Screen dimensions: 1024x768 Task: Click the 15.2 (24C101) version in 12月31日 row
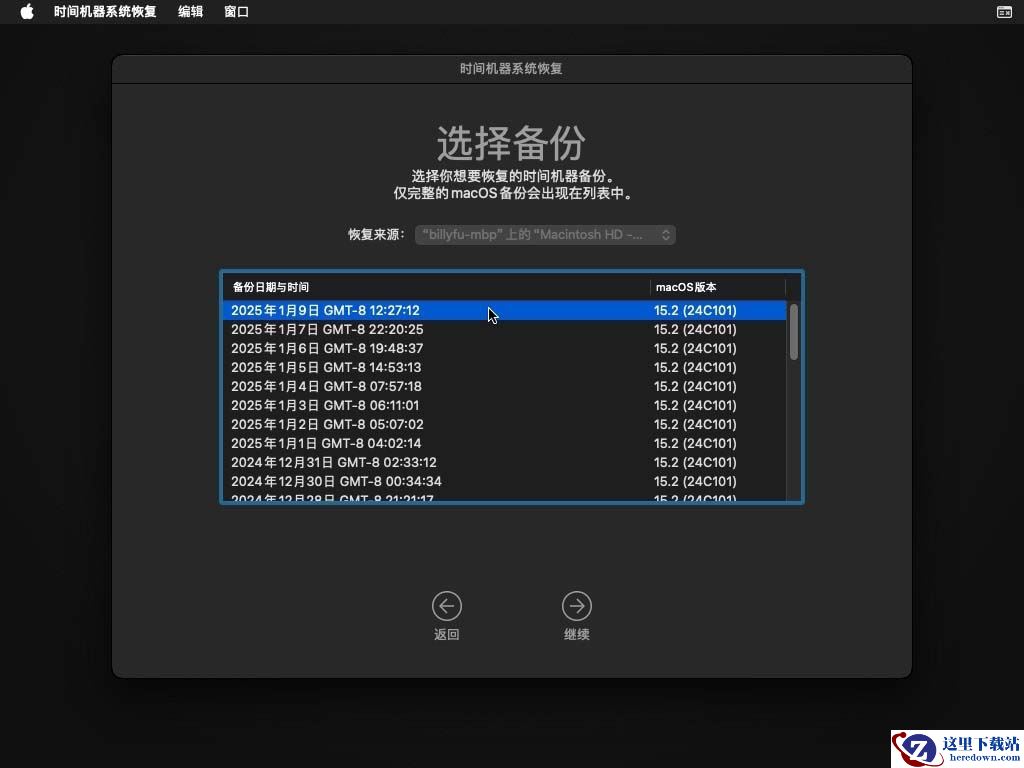pos(695,462)
